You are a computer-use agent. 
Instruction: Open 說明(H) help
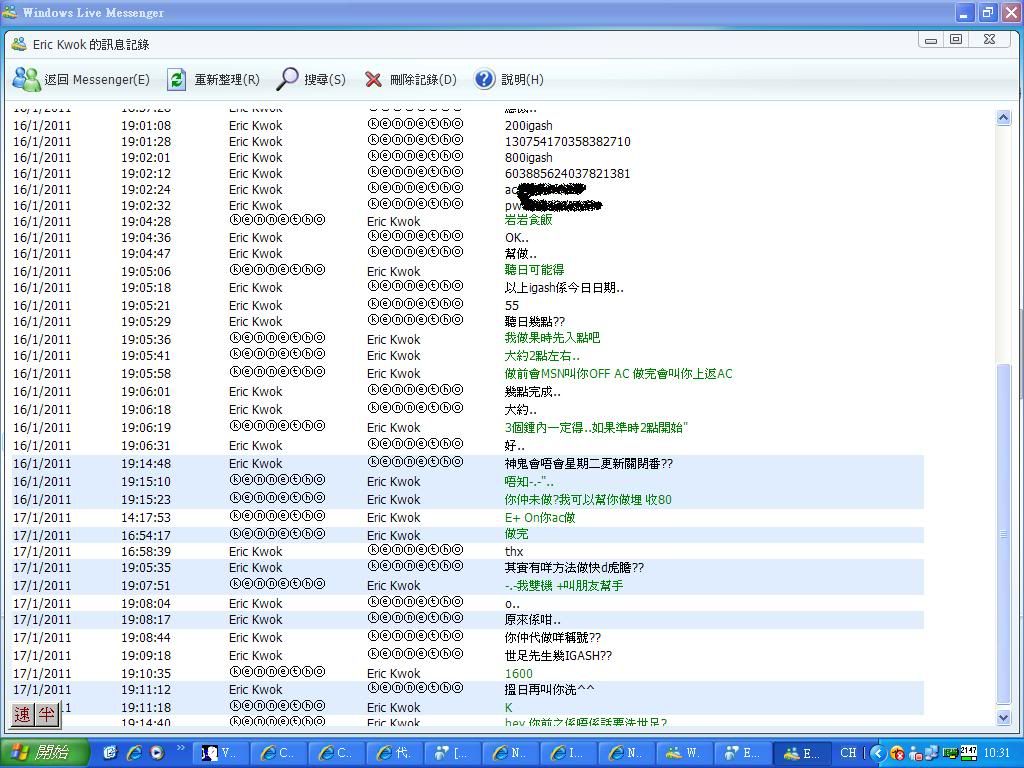(x=509, y=79)
